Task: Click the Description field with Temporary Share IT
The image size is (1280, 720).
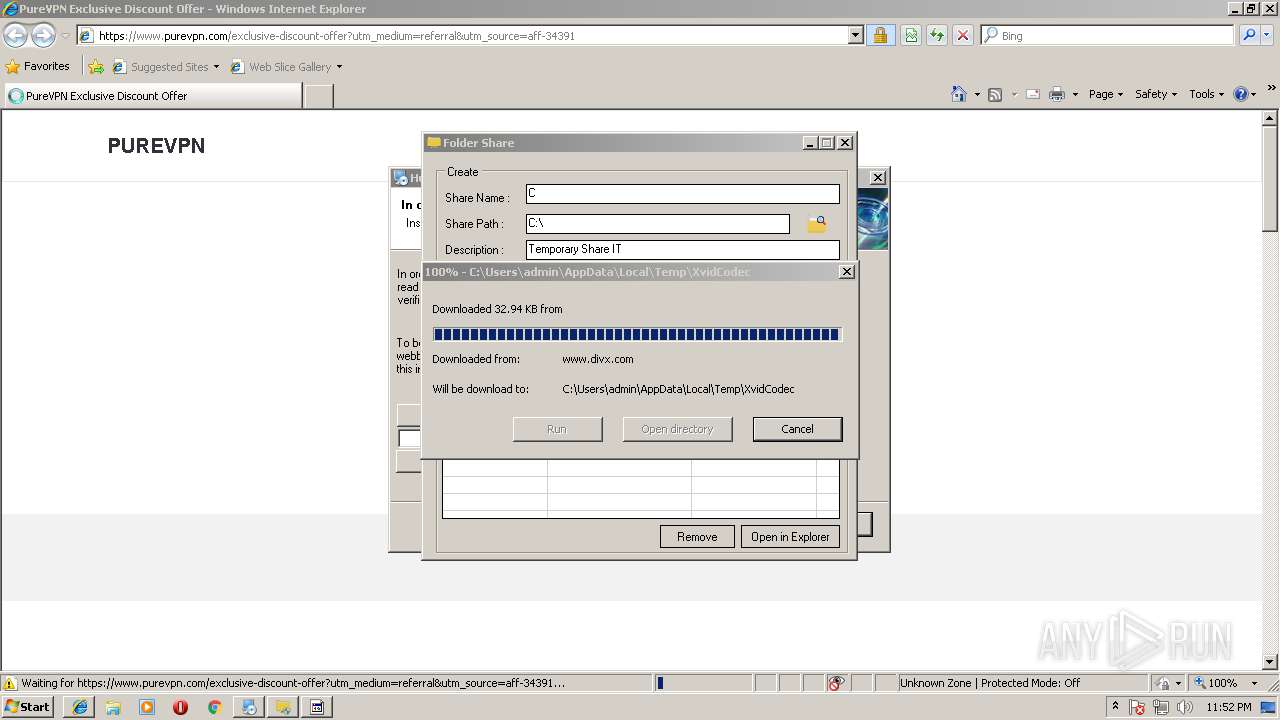Action: [683, 250]
